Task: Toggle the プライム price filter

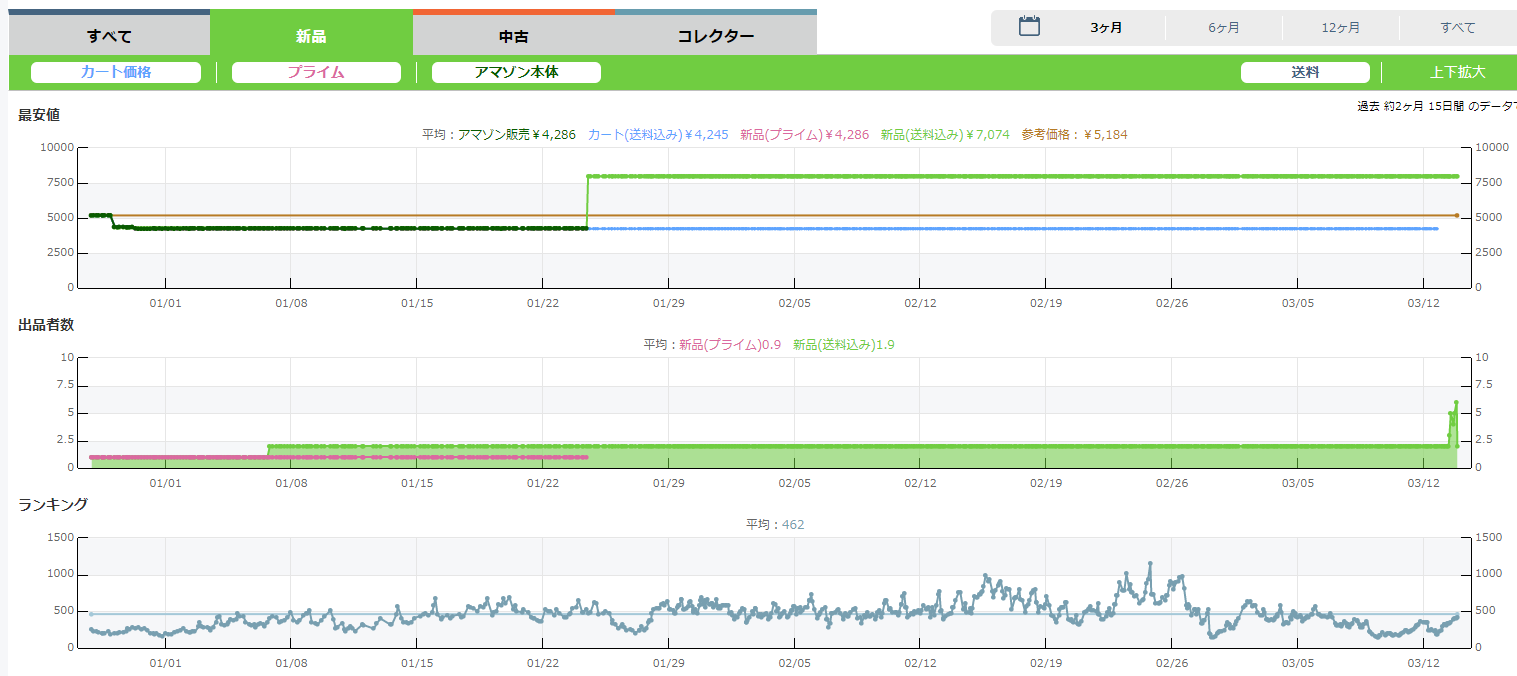Action: point(316,72)
